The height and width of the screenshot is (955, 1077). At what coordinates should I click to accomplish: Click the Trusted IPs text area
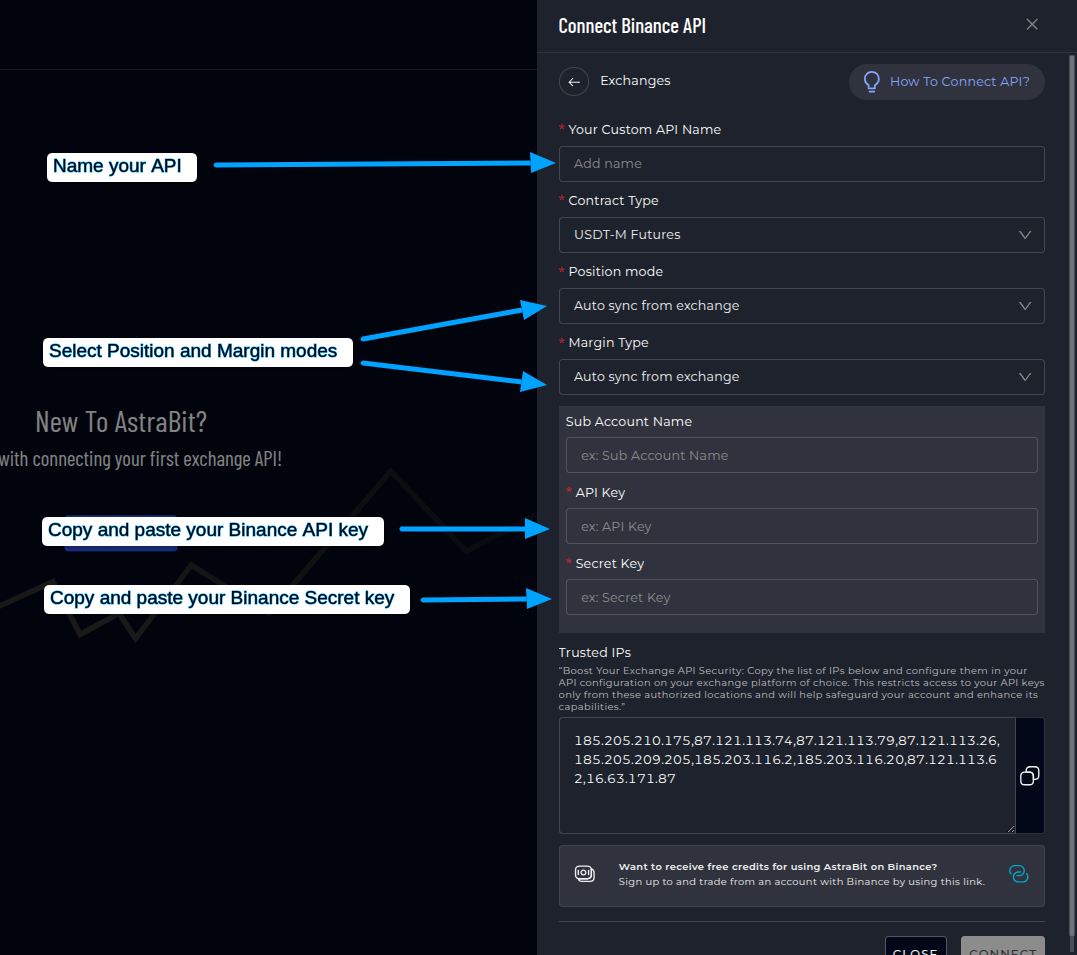[787, 776]
